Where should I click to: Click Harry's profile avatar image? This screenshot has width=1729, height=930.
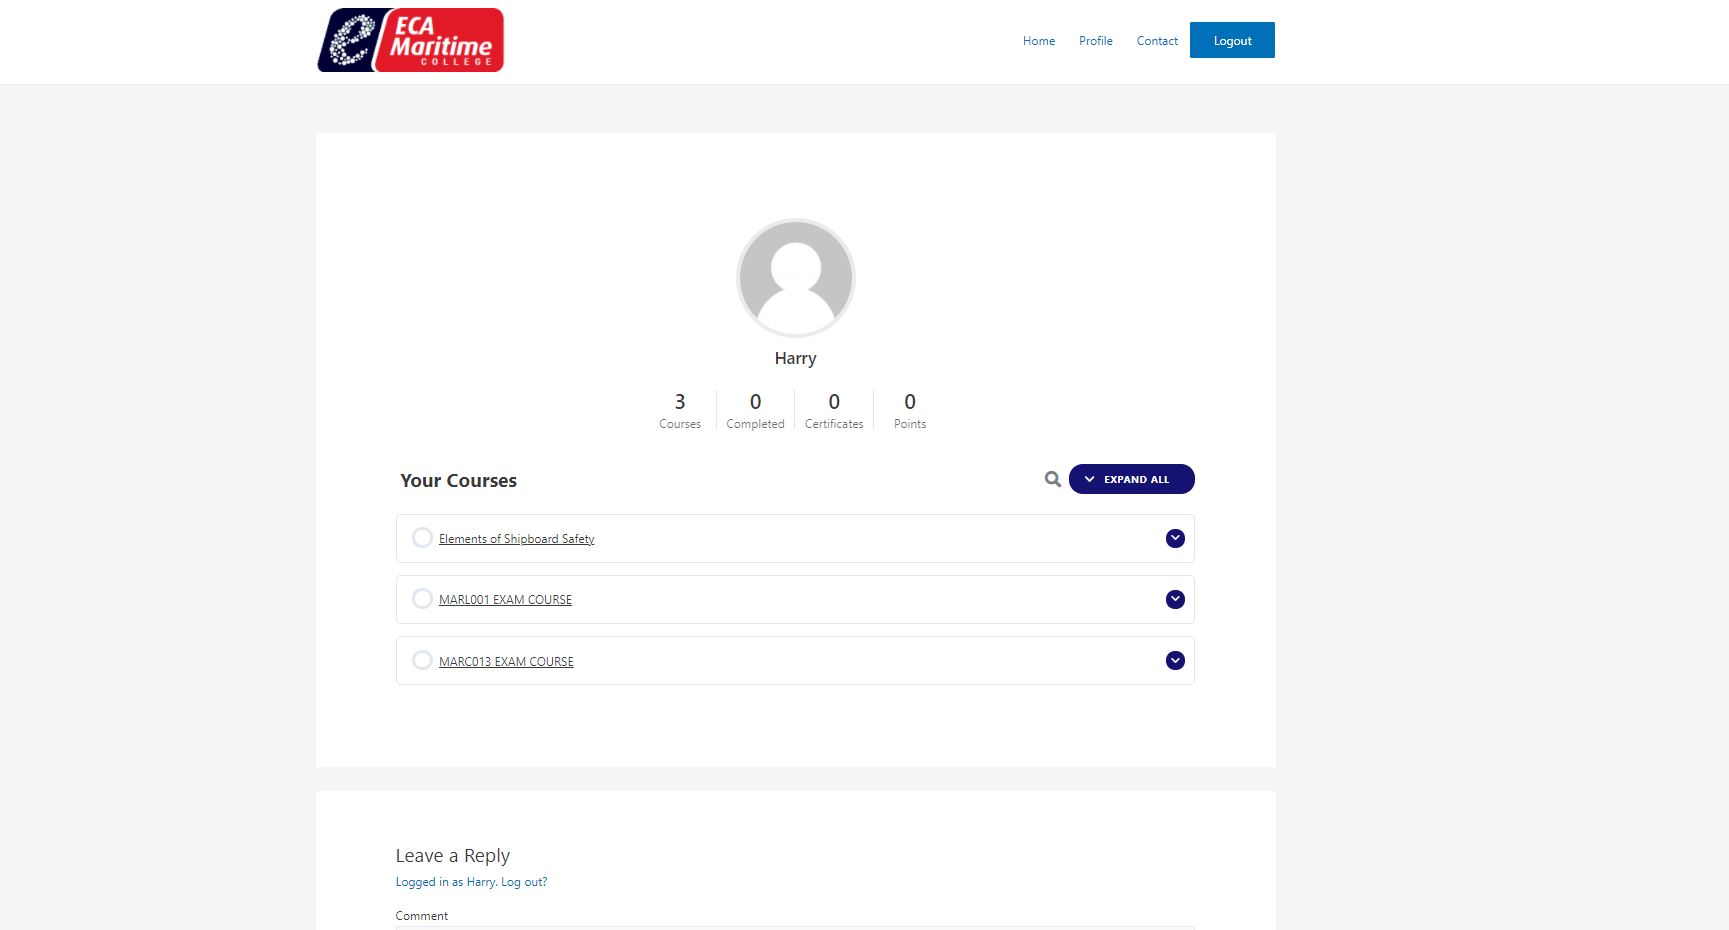[795, 278]
